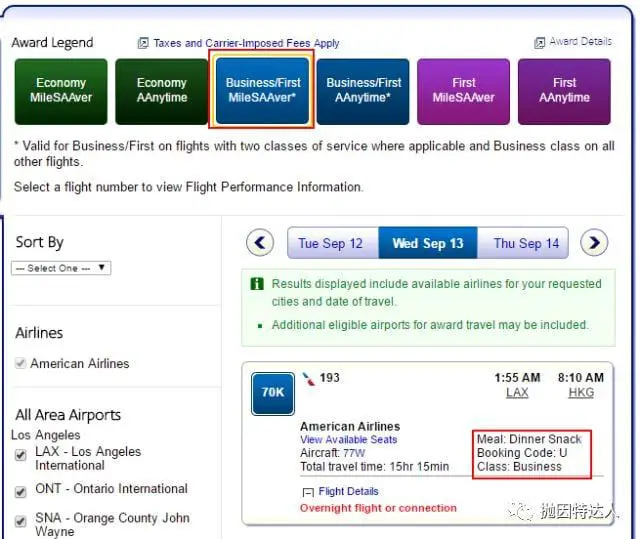Click the 'Award Legend' heading

coord(52,42)
